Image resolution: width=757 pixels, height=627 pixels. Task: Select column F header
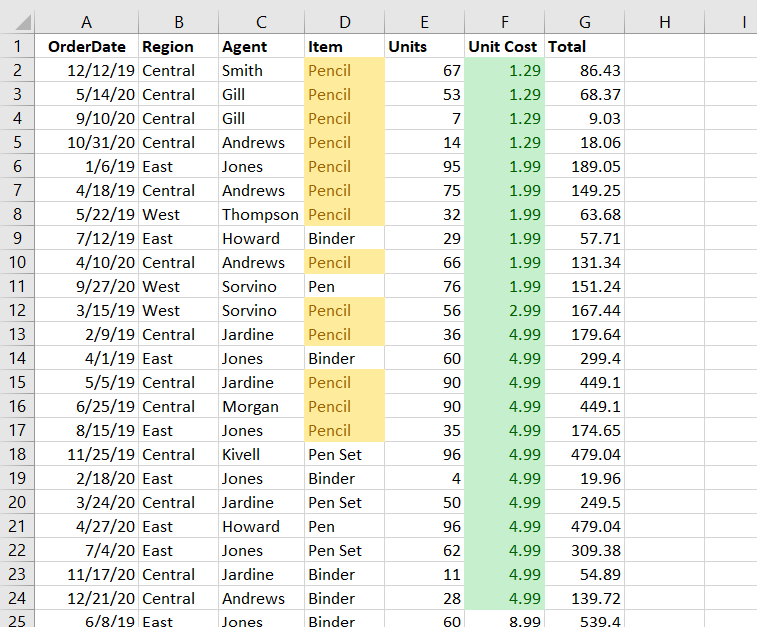[x=505, y=22]
